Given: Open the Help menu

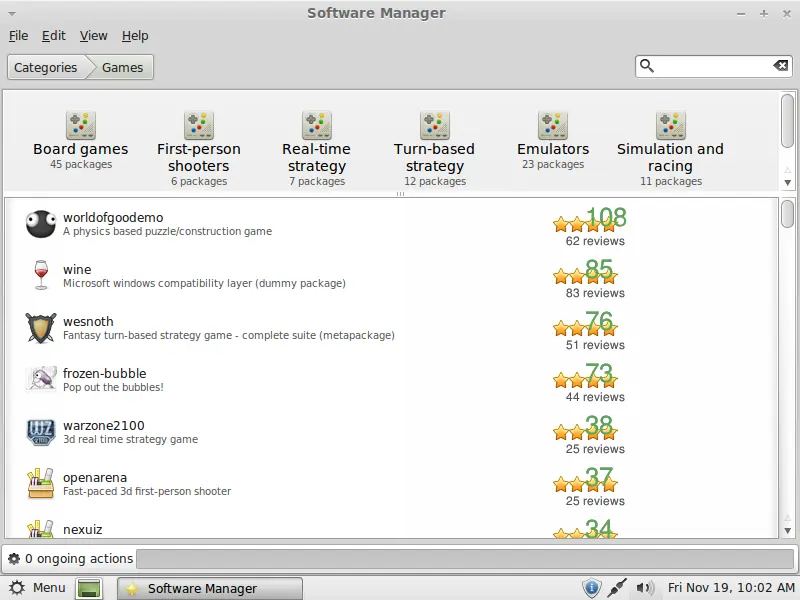Looking at the screenshot, I should coord(135,36).
